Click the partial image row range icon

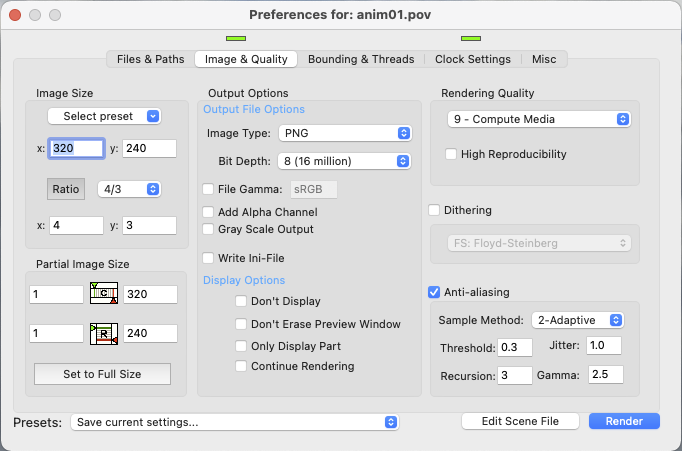click(x=104, y=334)
